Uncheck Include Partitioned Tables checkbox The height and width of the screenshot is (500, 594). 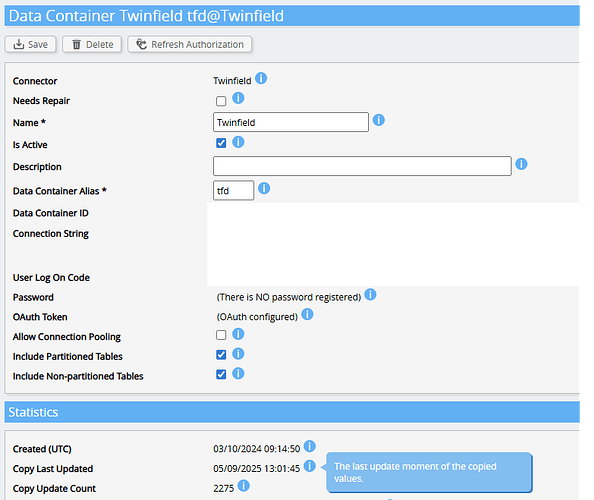(x=221, y=355)
